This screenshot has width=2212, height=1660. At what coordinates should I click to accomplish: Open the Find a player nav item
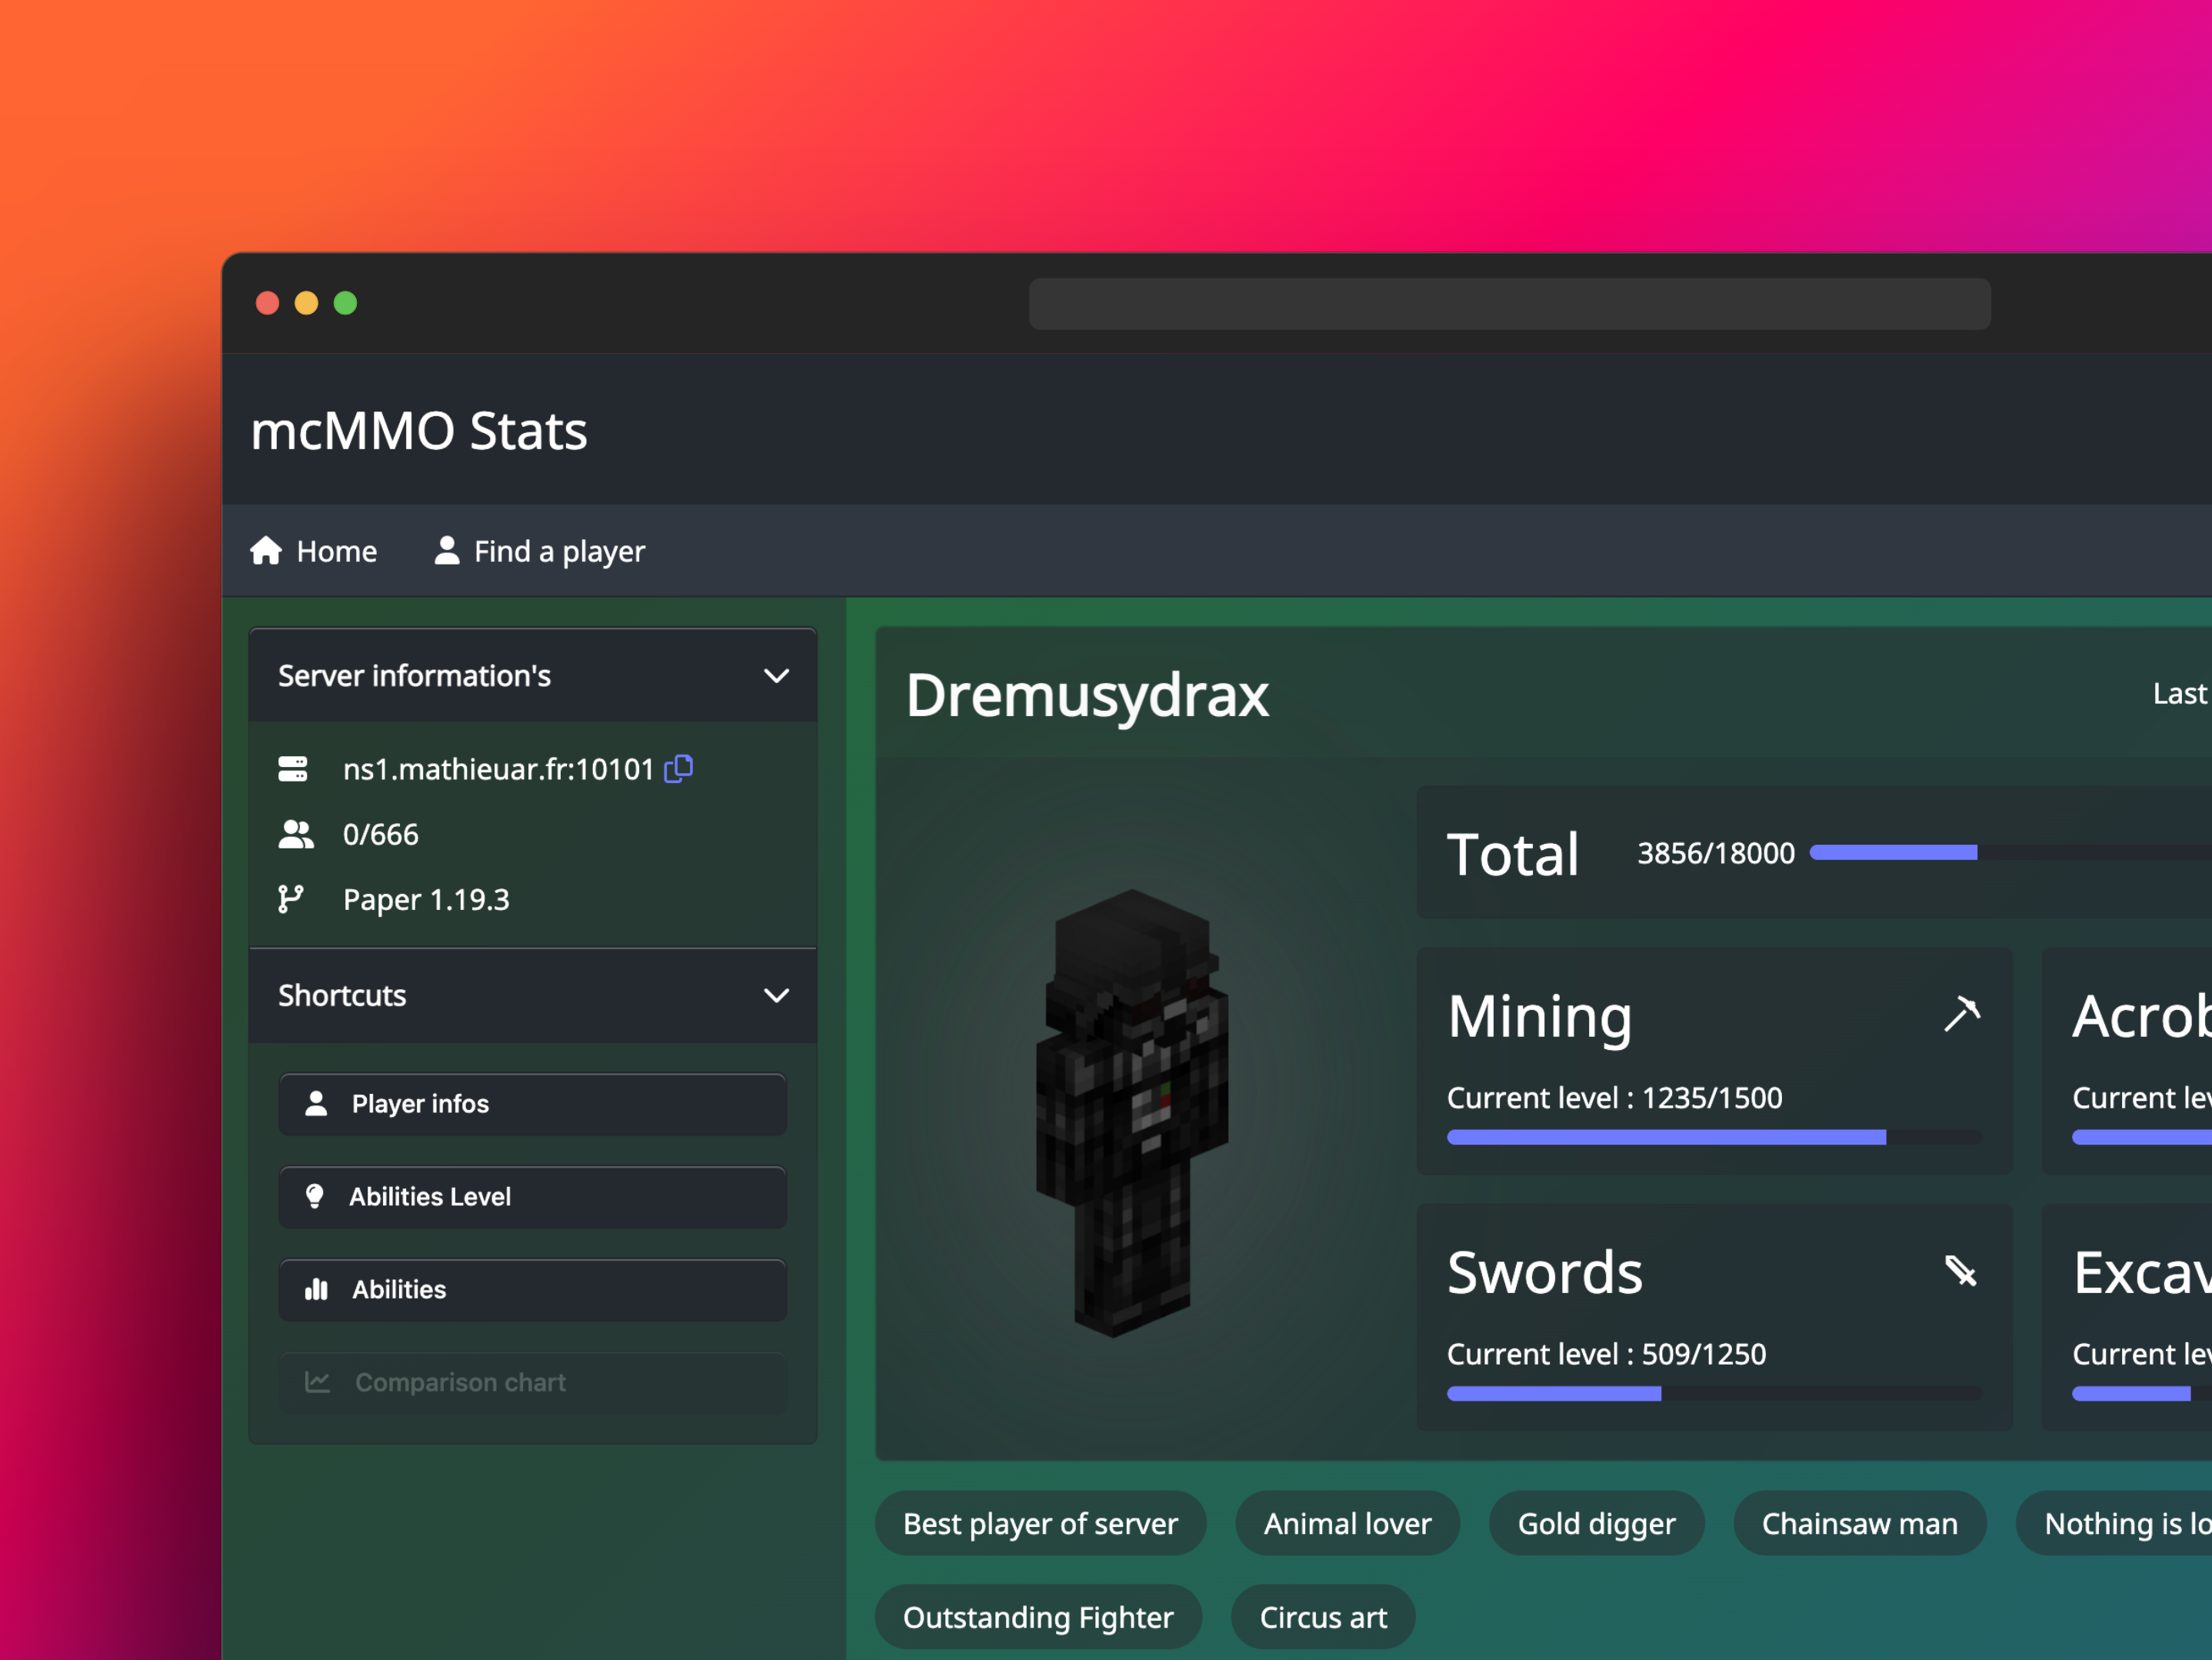[539, 551]
